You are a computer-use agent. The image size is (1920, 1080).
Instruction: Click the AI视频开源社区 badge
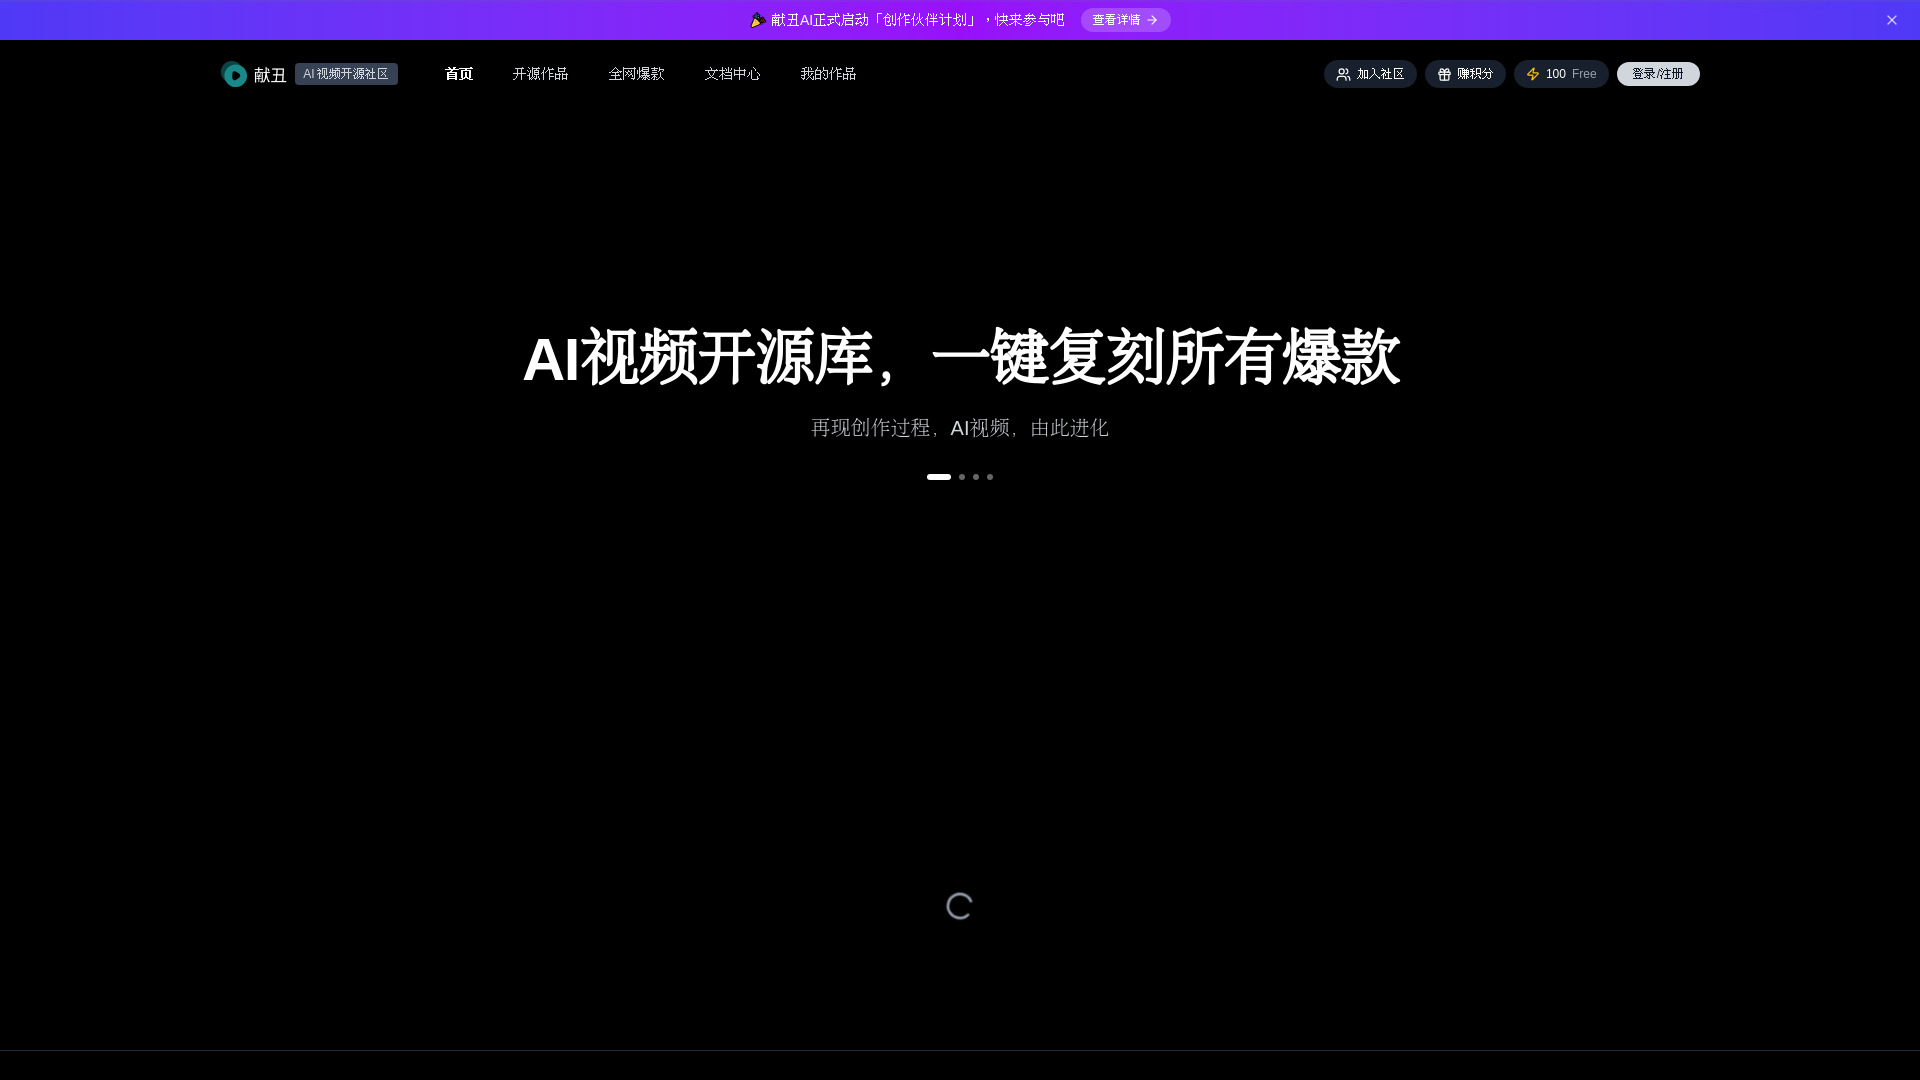[346, 74]
